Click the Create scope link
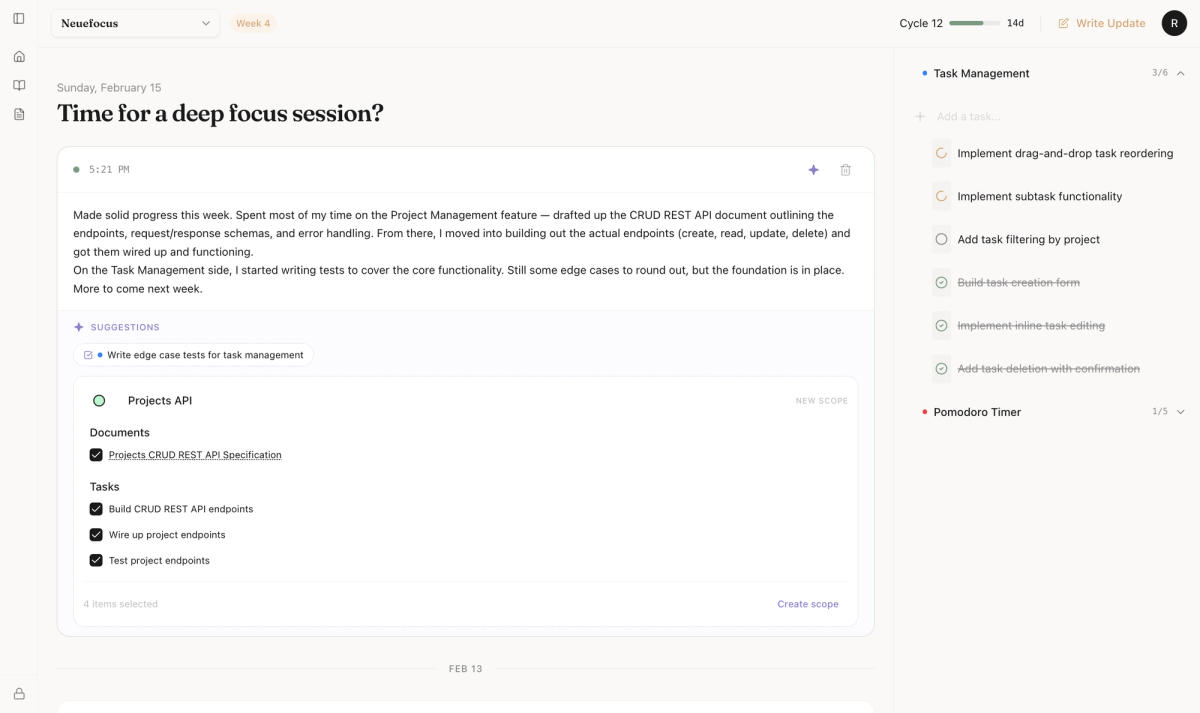 tap(808, 603)
